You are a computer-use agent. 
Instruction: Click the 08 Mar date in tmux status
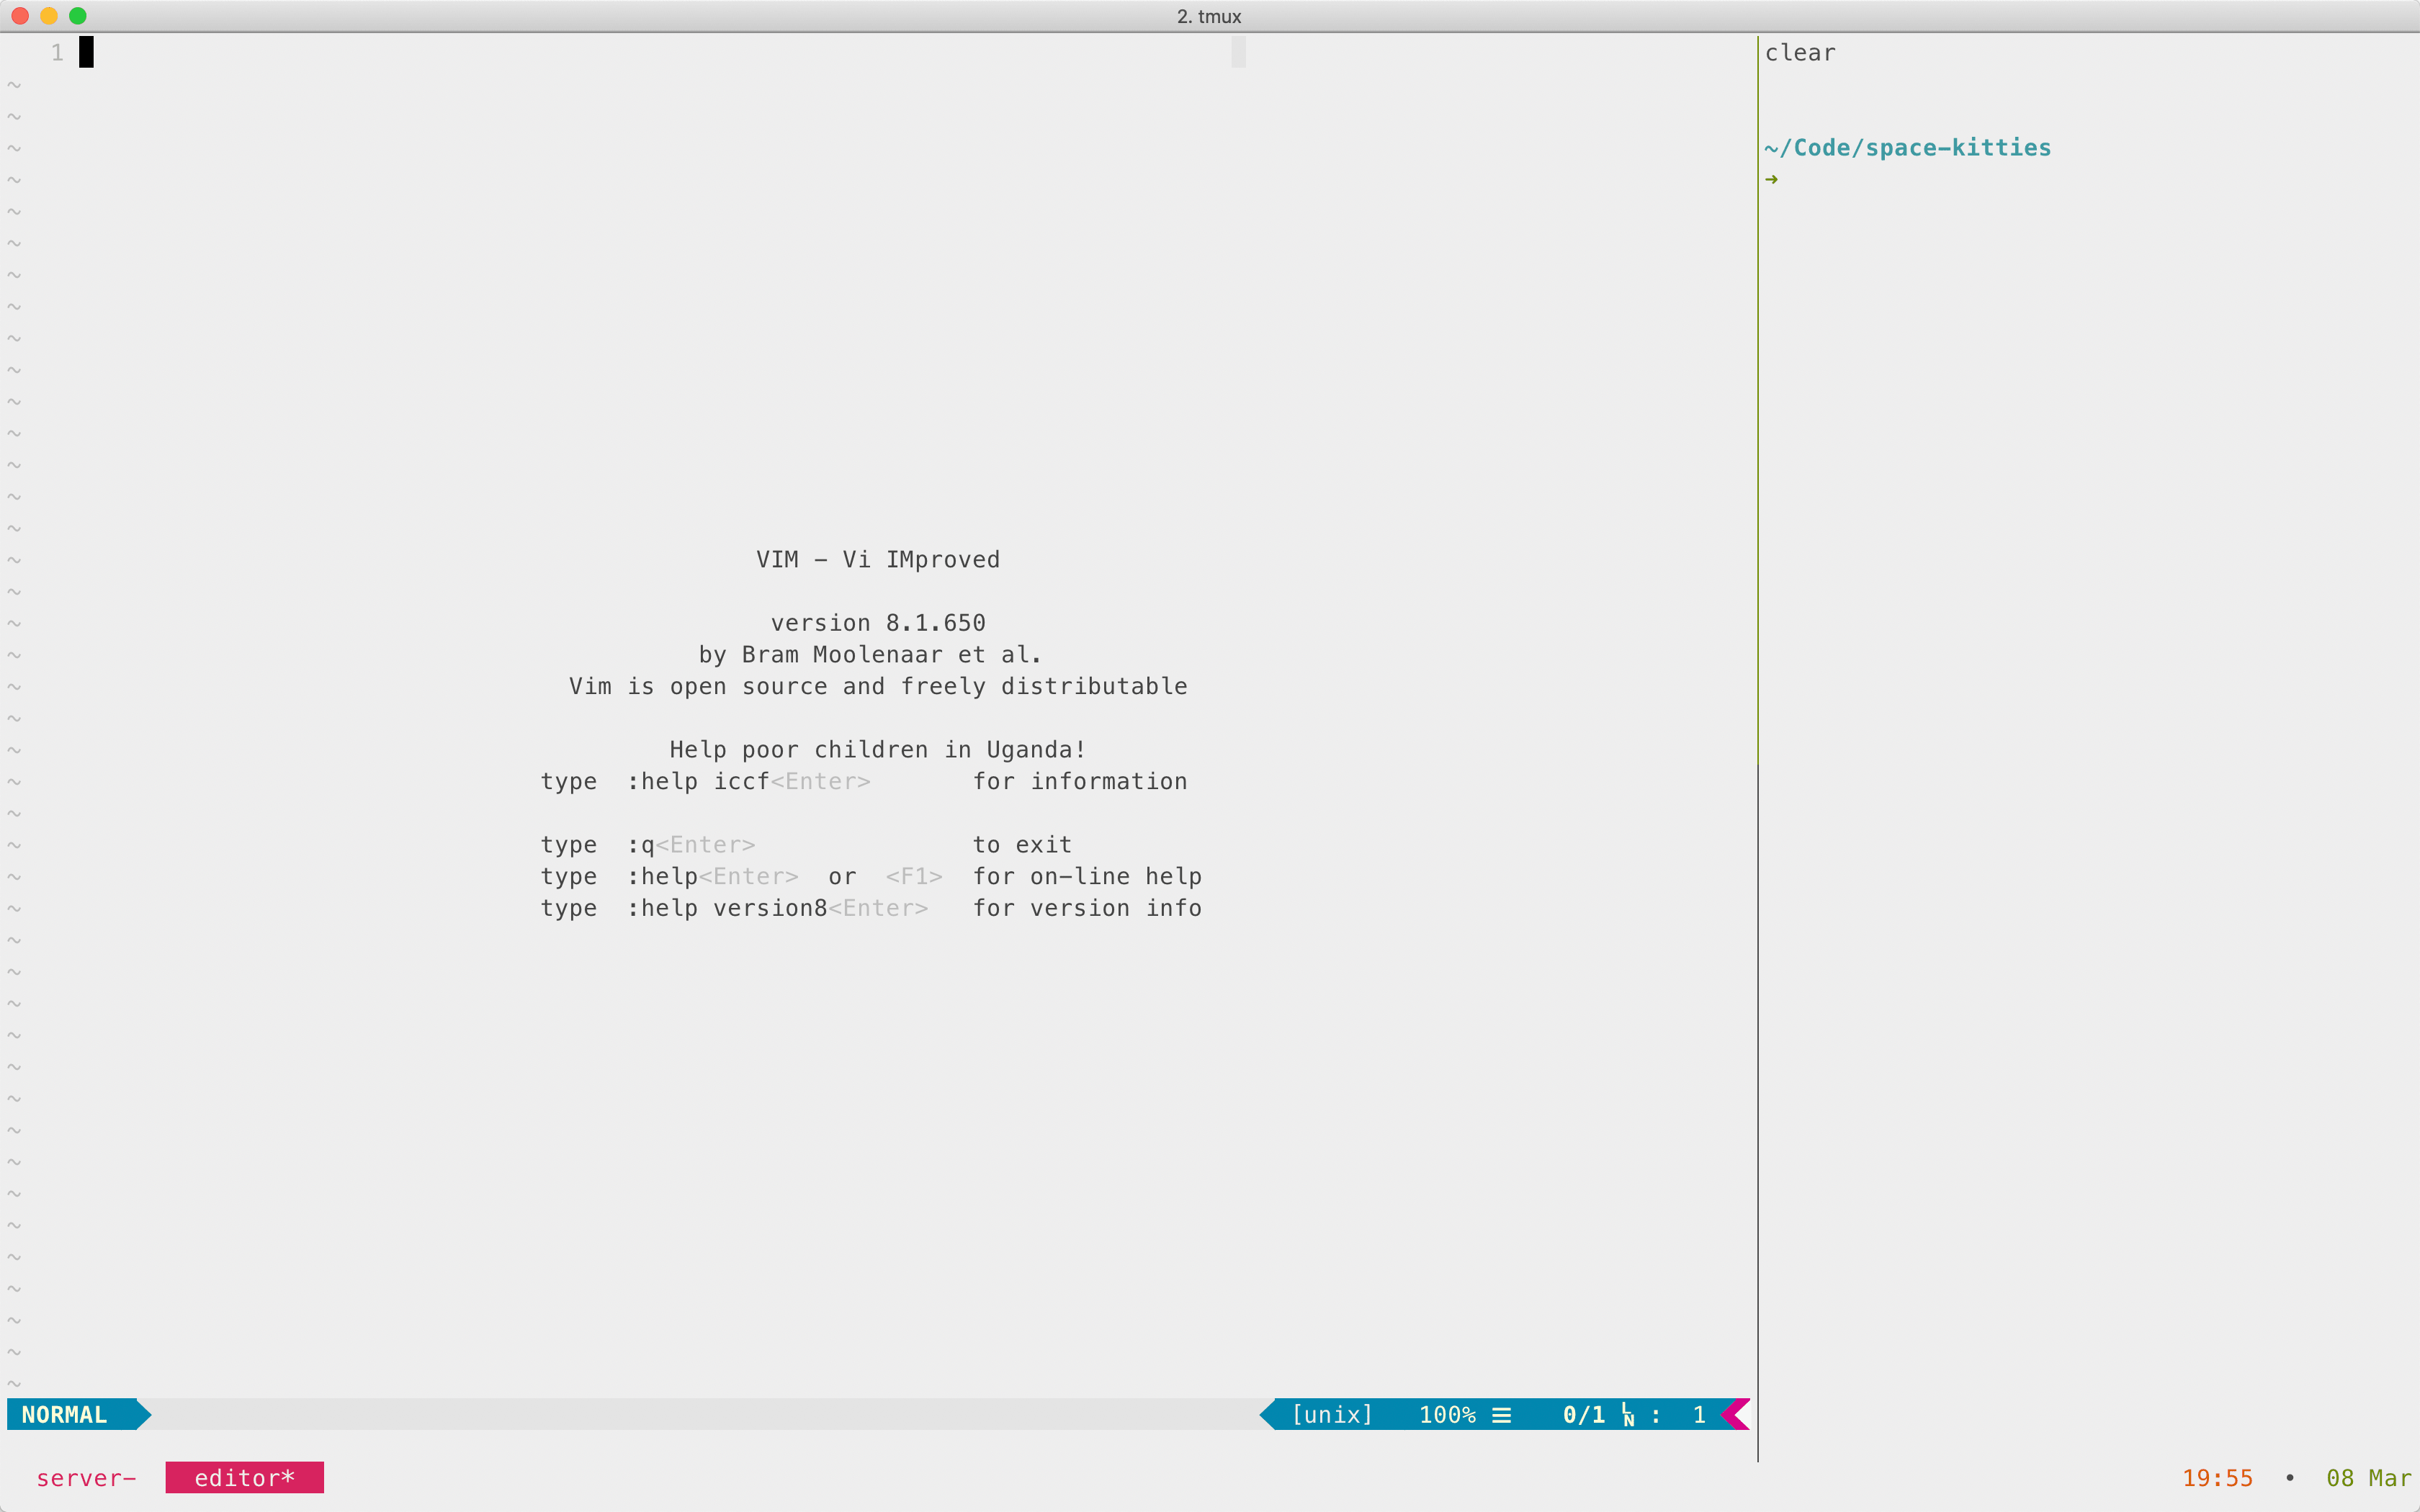pos(2369,1478)
